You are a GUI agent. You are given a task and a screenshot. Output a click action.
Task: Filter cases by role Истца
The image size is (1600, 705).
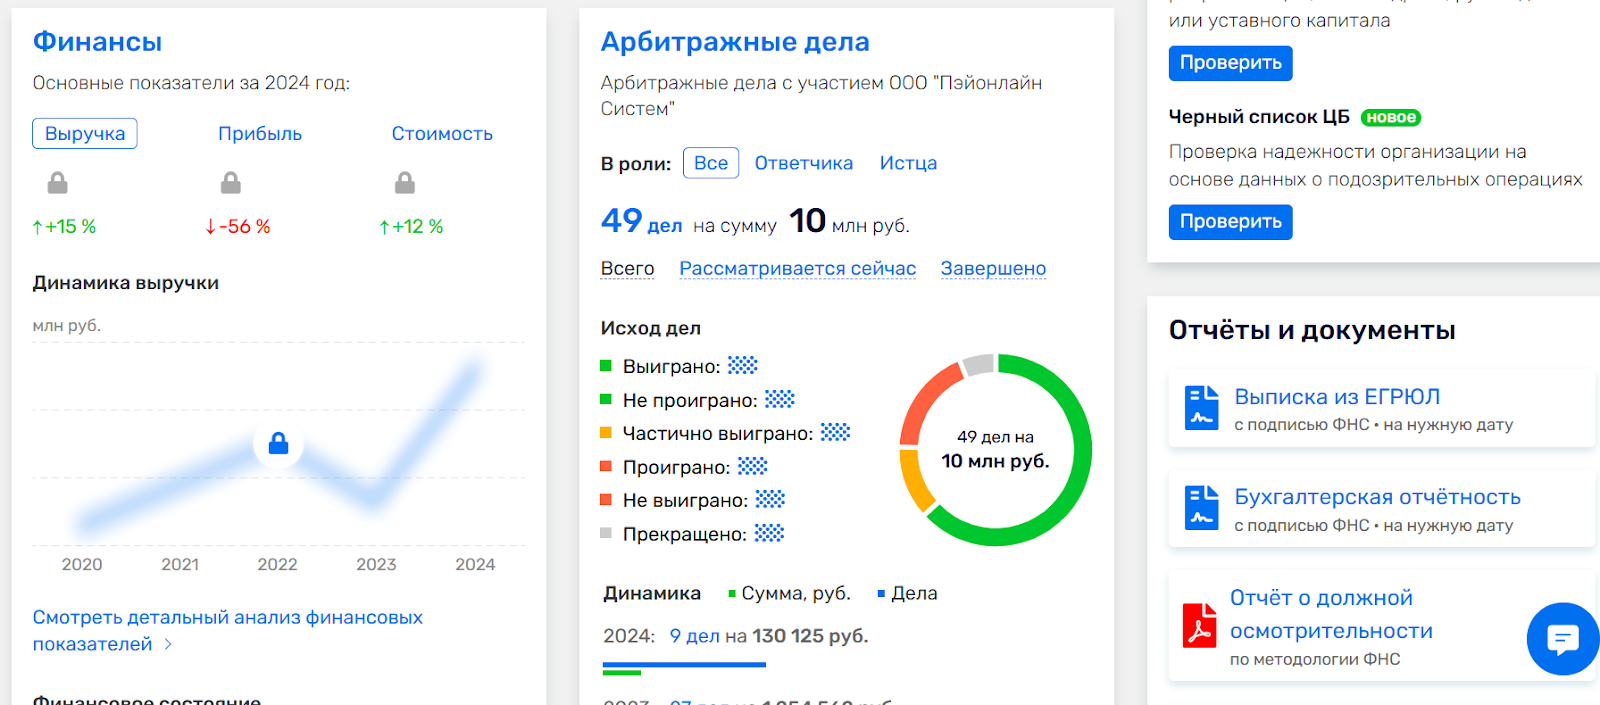908,163
